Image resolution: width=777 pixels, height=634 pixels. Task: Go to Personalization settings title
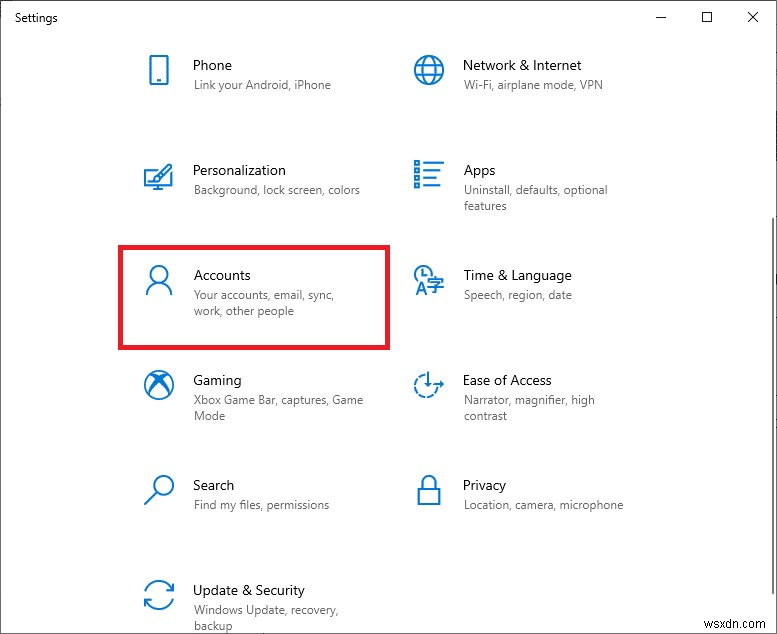pyautogui.click(x=239, y=170)
